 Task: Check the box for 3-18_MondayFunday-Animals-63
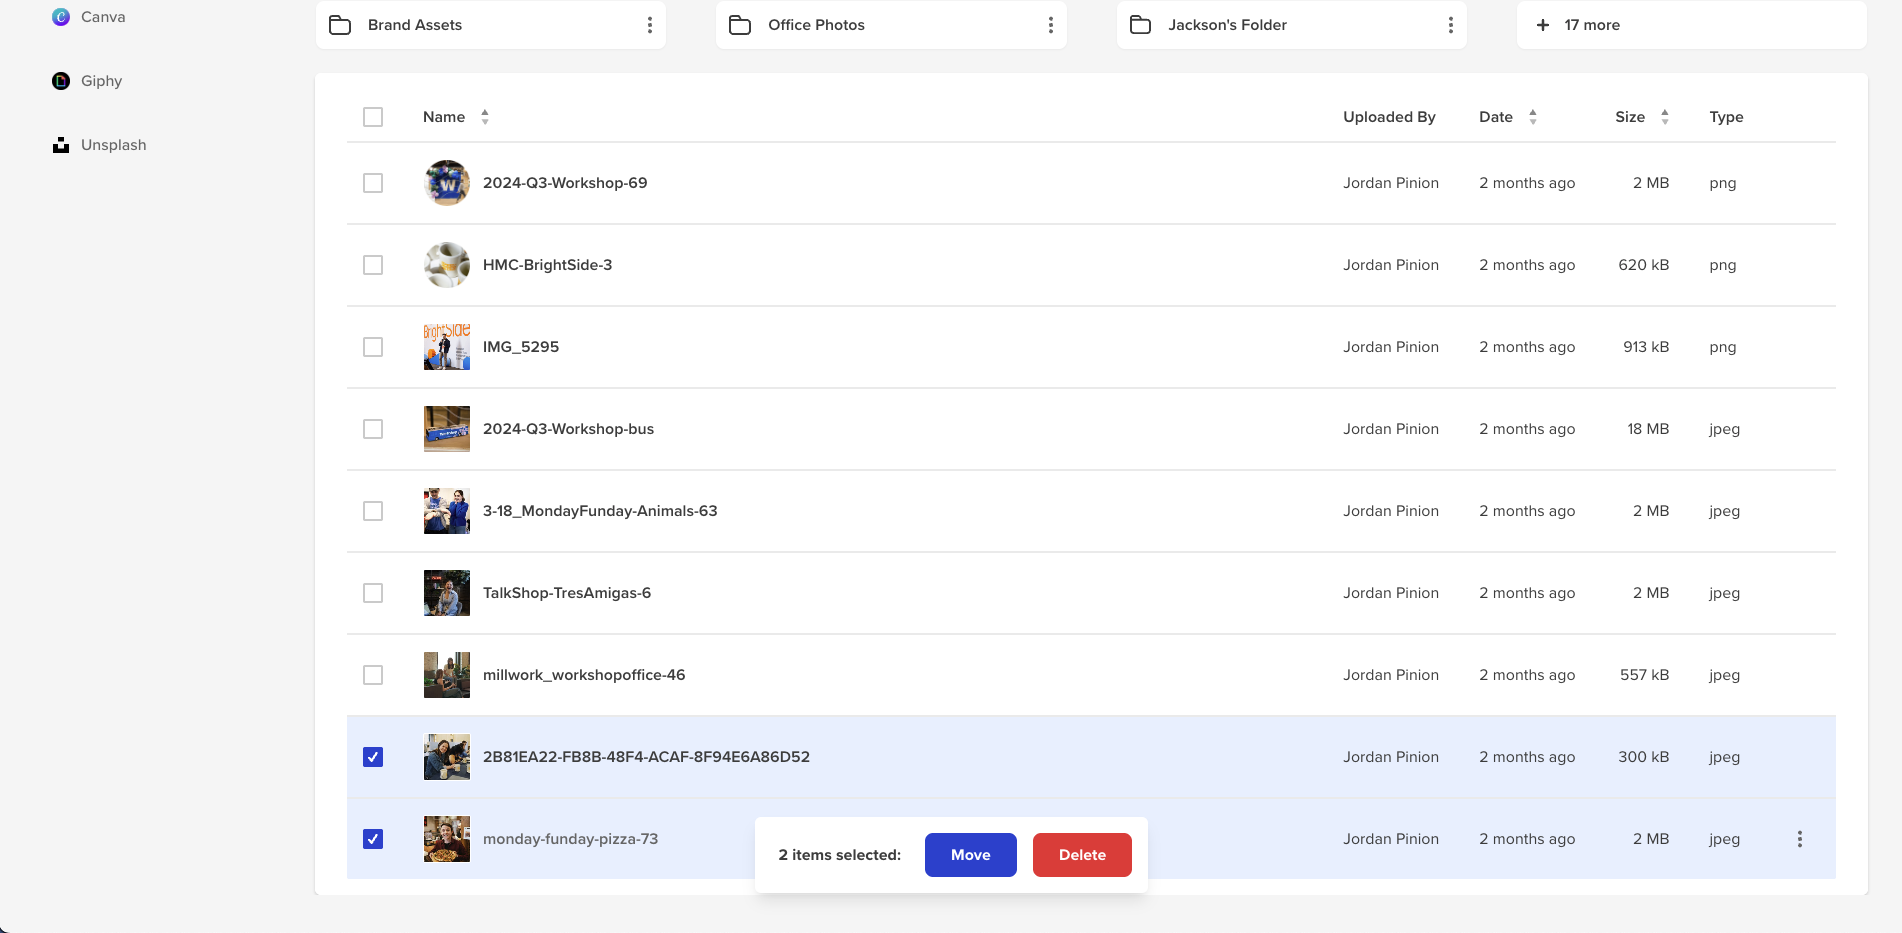coord(373,511)
